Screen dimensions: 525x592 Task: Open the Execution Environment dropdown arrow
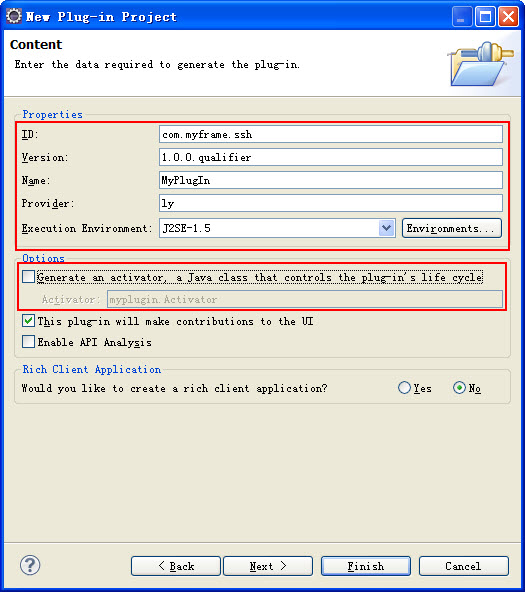[x=386, y=228]
